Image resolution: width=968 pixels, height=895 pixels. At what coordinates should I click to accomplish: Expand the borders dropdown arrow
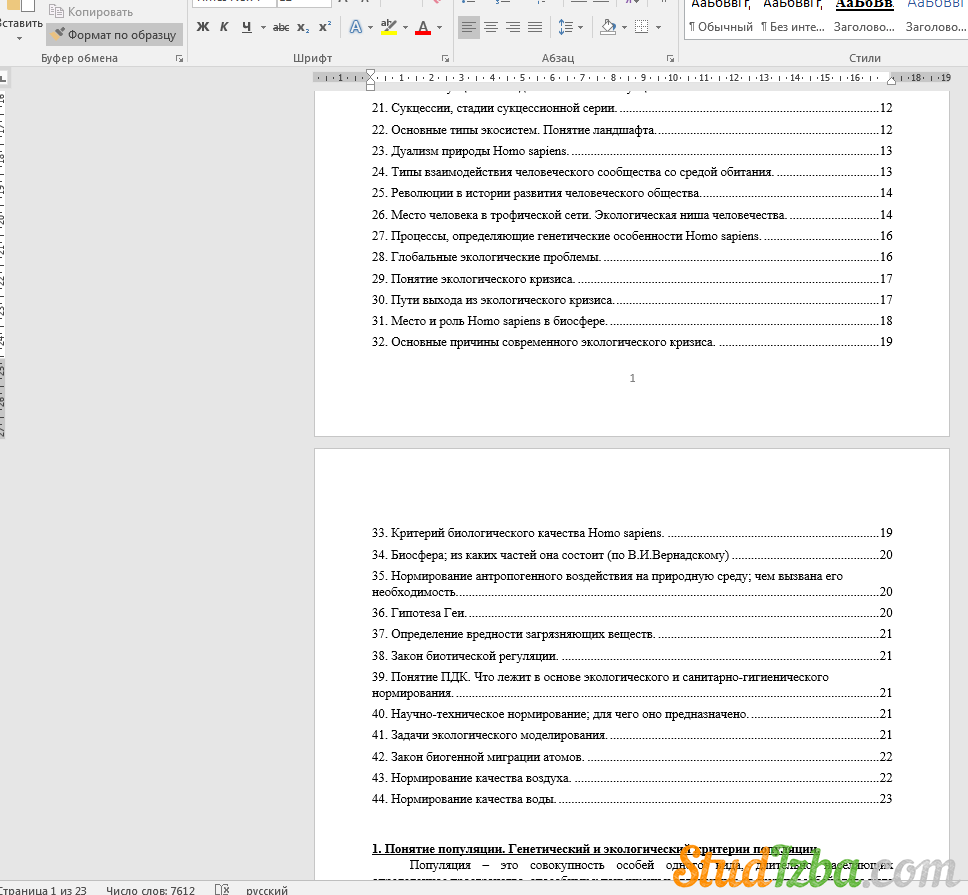[658, 27]
